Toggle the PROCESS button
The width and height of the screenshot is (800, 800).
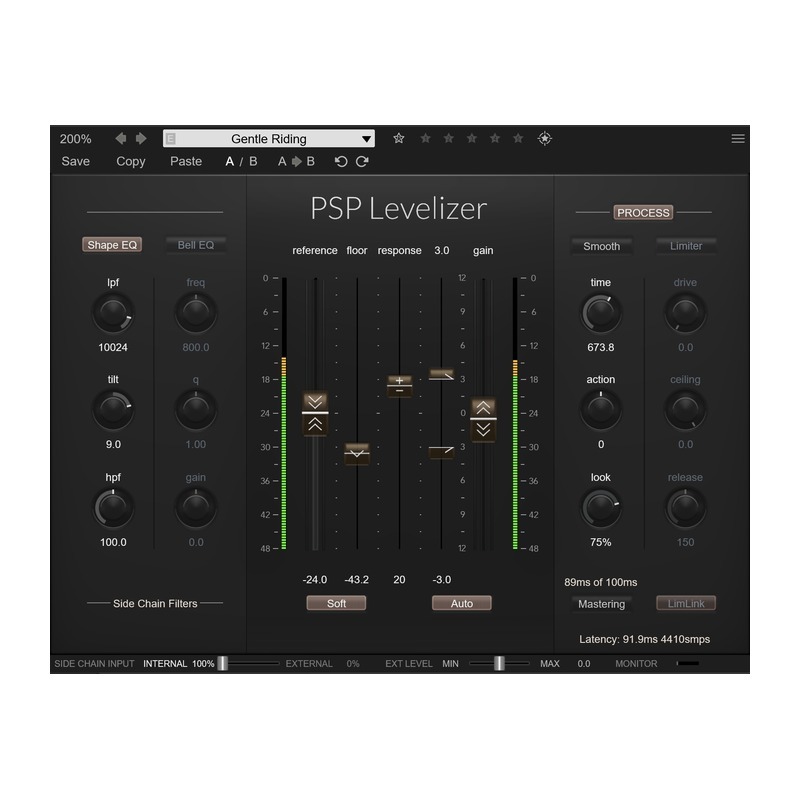(x=643, y=213)
